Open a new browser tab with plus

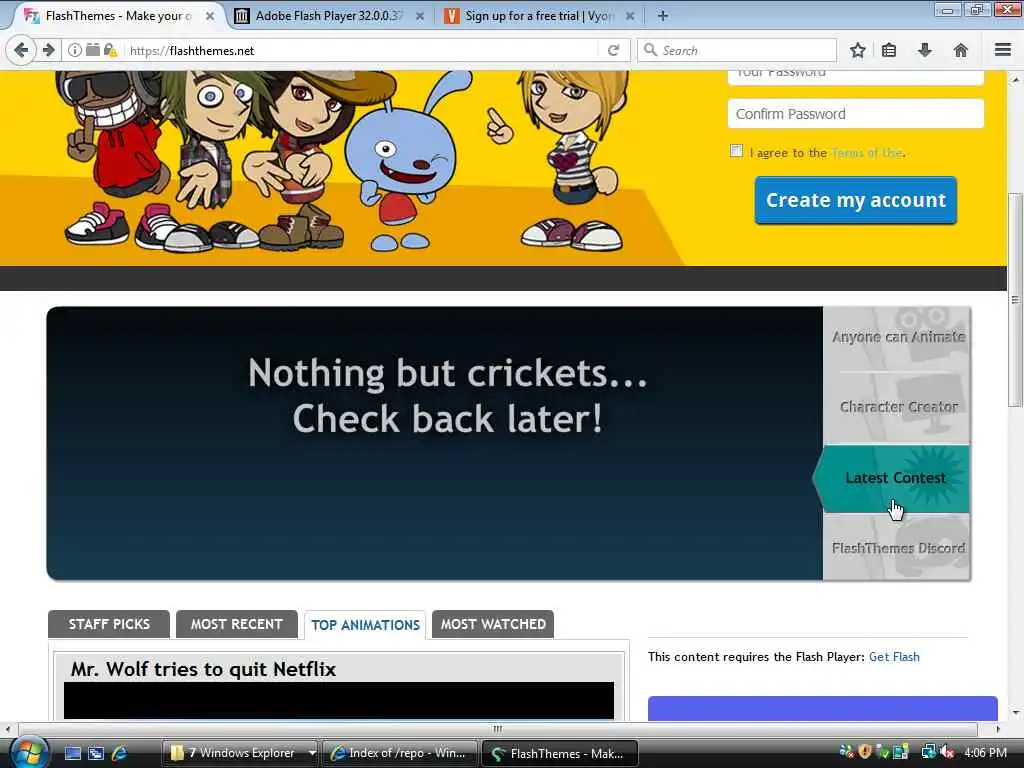pyautogui.click(x=662, y=16)
